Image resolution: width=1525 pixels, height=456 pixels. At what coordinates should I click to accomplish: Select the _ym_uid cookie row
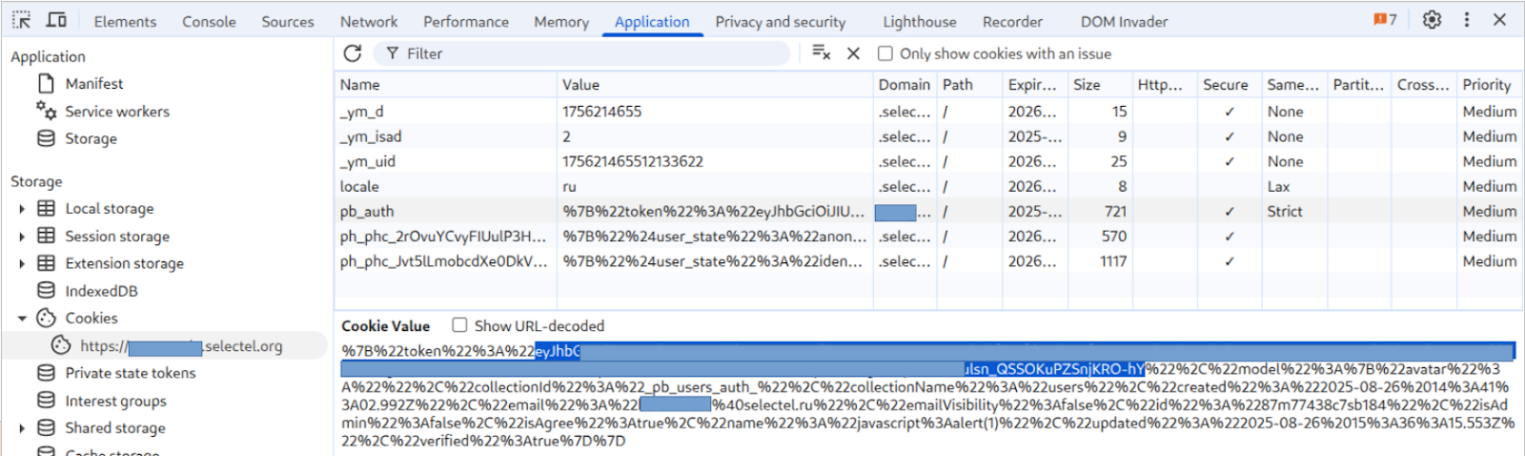(929, 162)
